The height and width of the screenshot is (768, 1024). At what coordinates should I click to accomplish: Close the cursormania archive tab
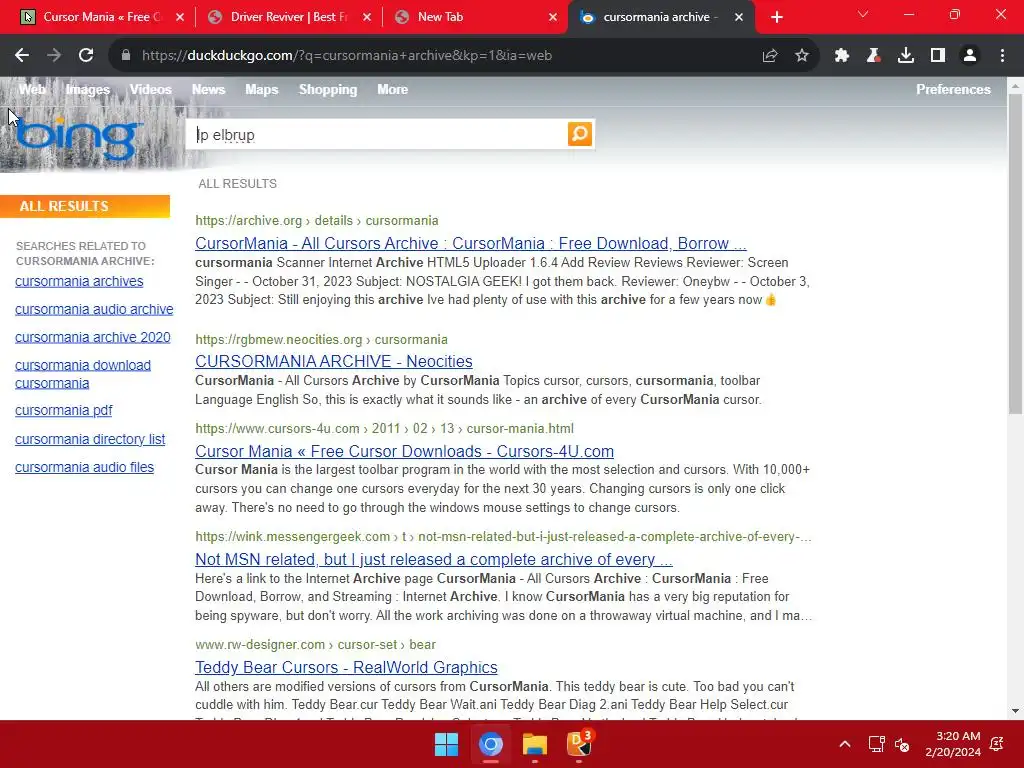(x=739, y=17)
